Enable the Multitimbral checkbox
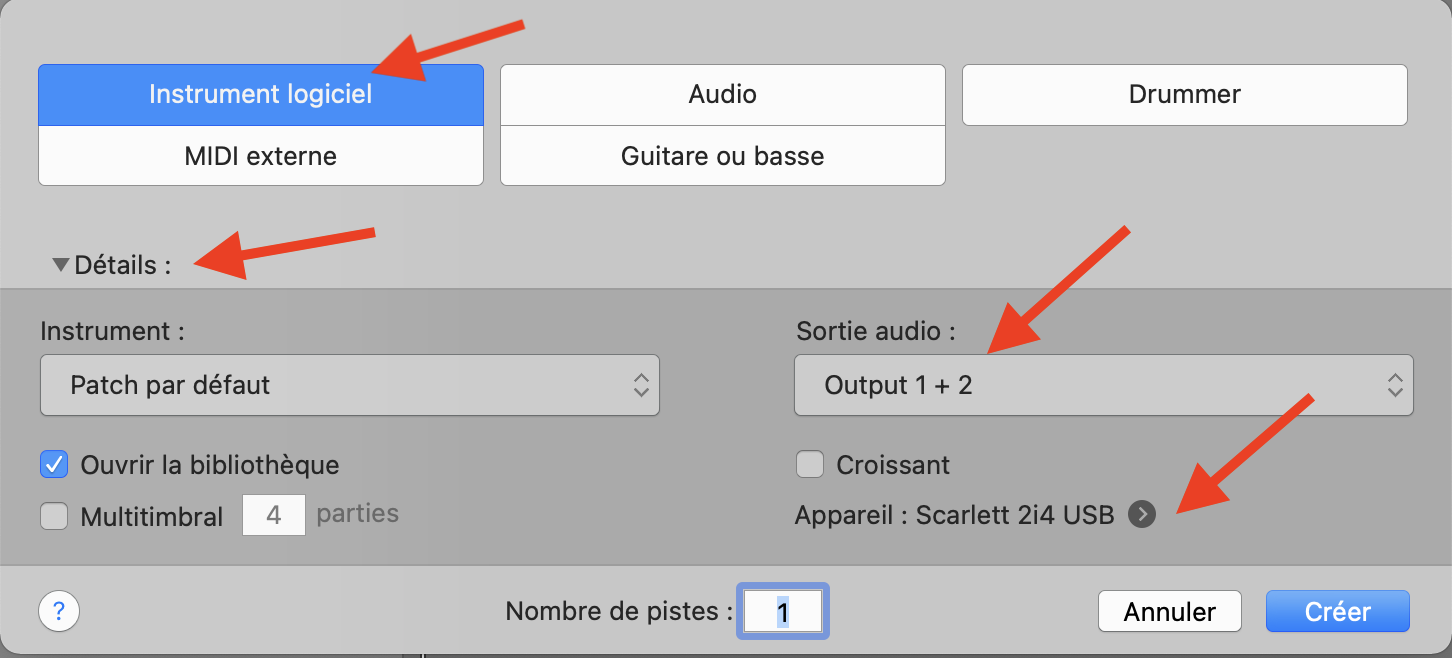1452x658 pixels. [54, 516]
